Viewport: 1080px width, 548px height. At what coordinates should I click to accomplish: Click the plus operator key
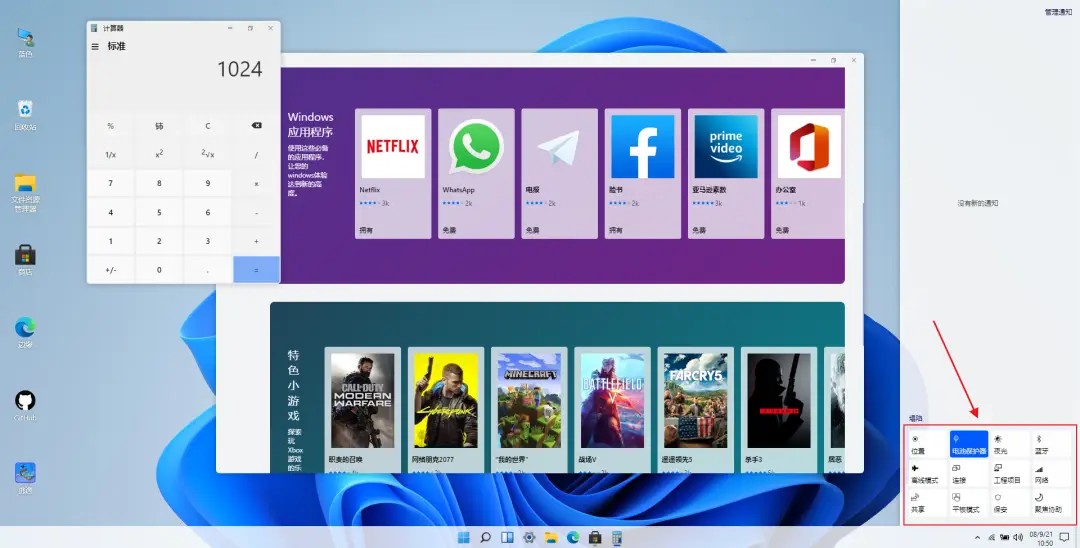pyautogui.click(x=256, y=241)
